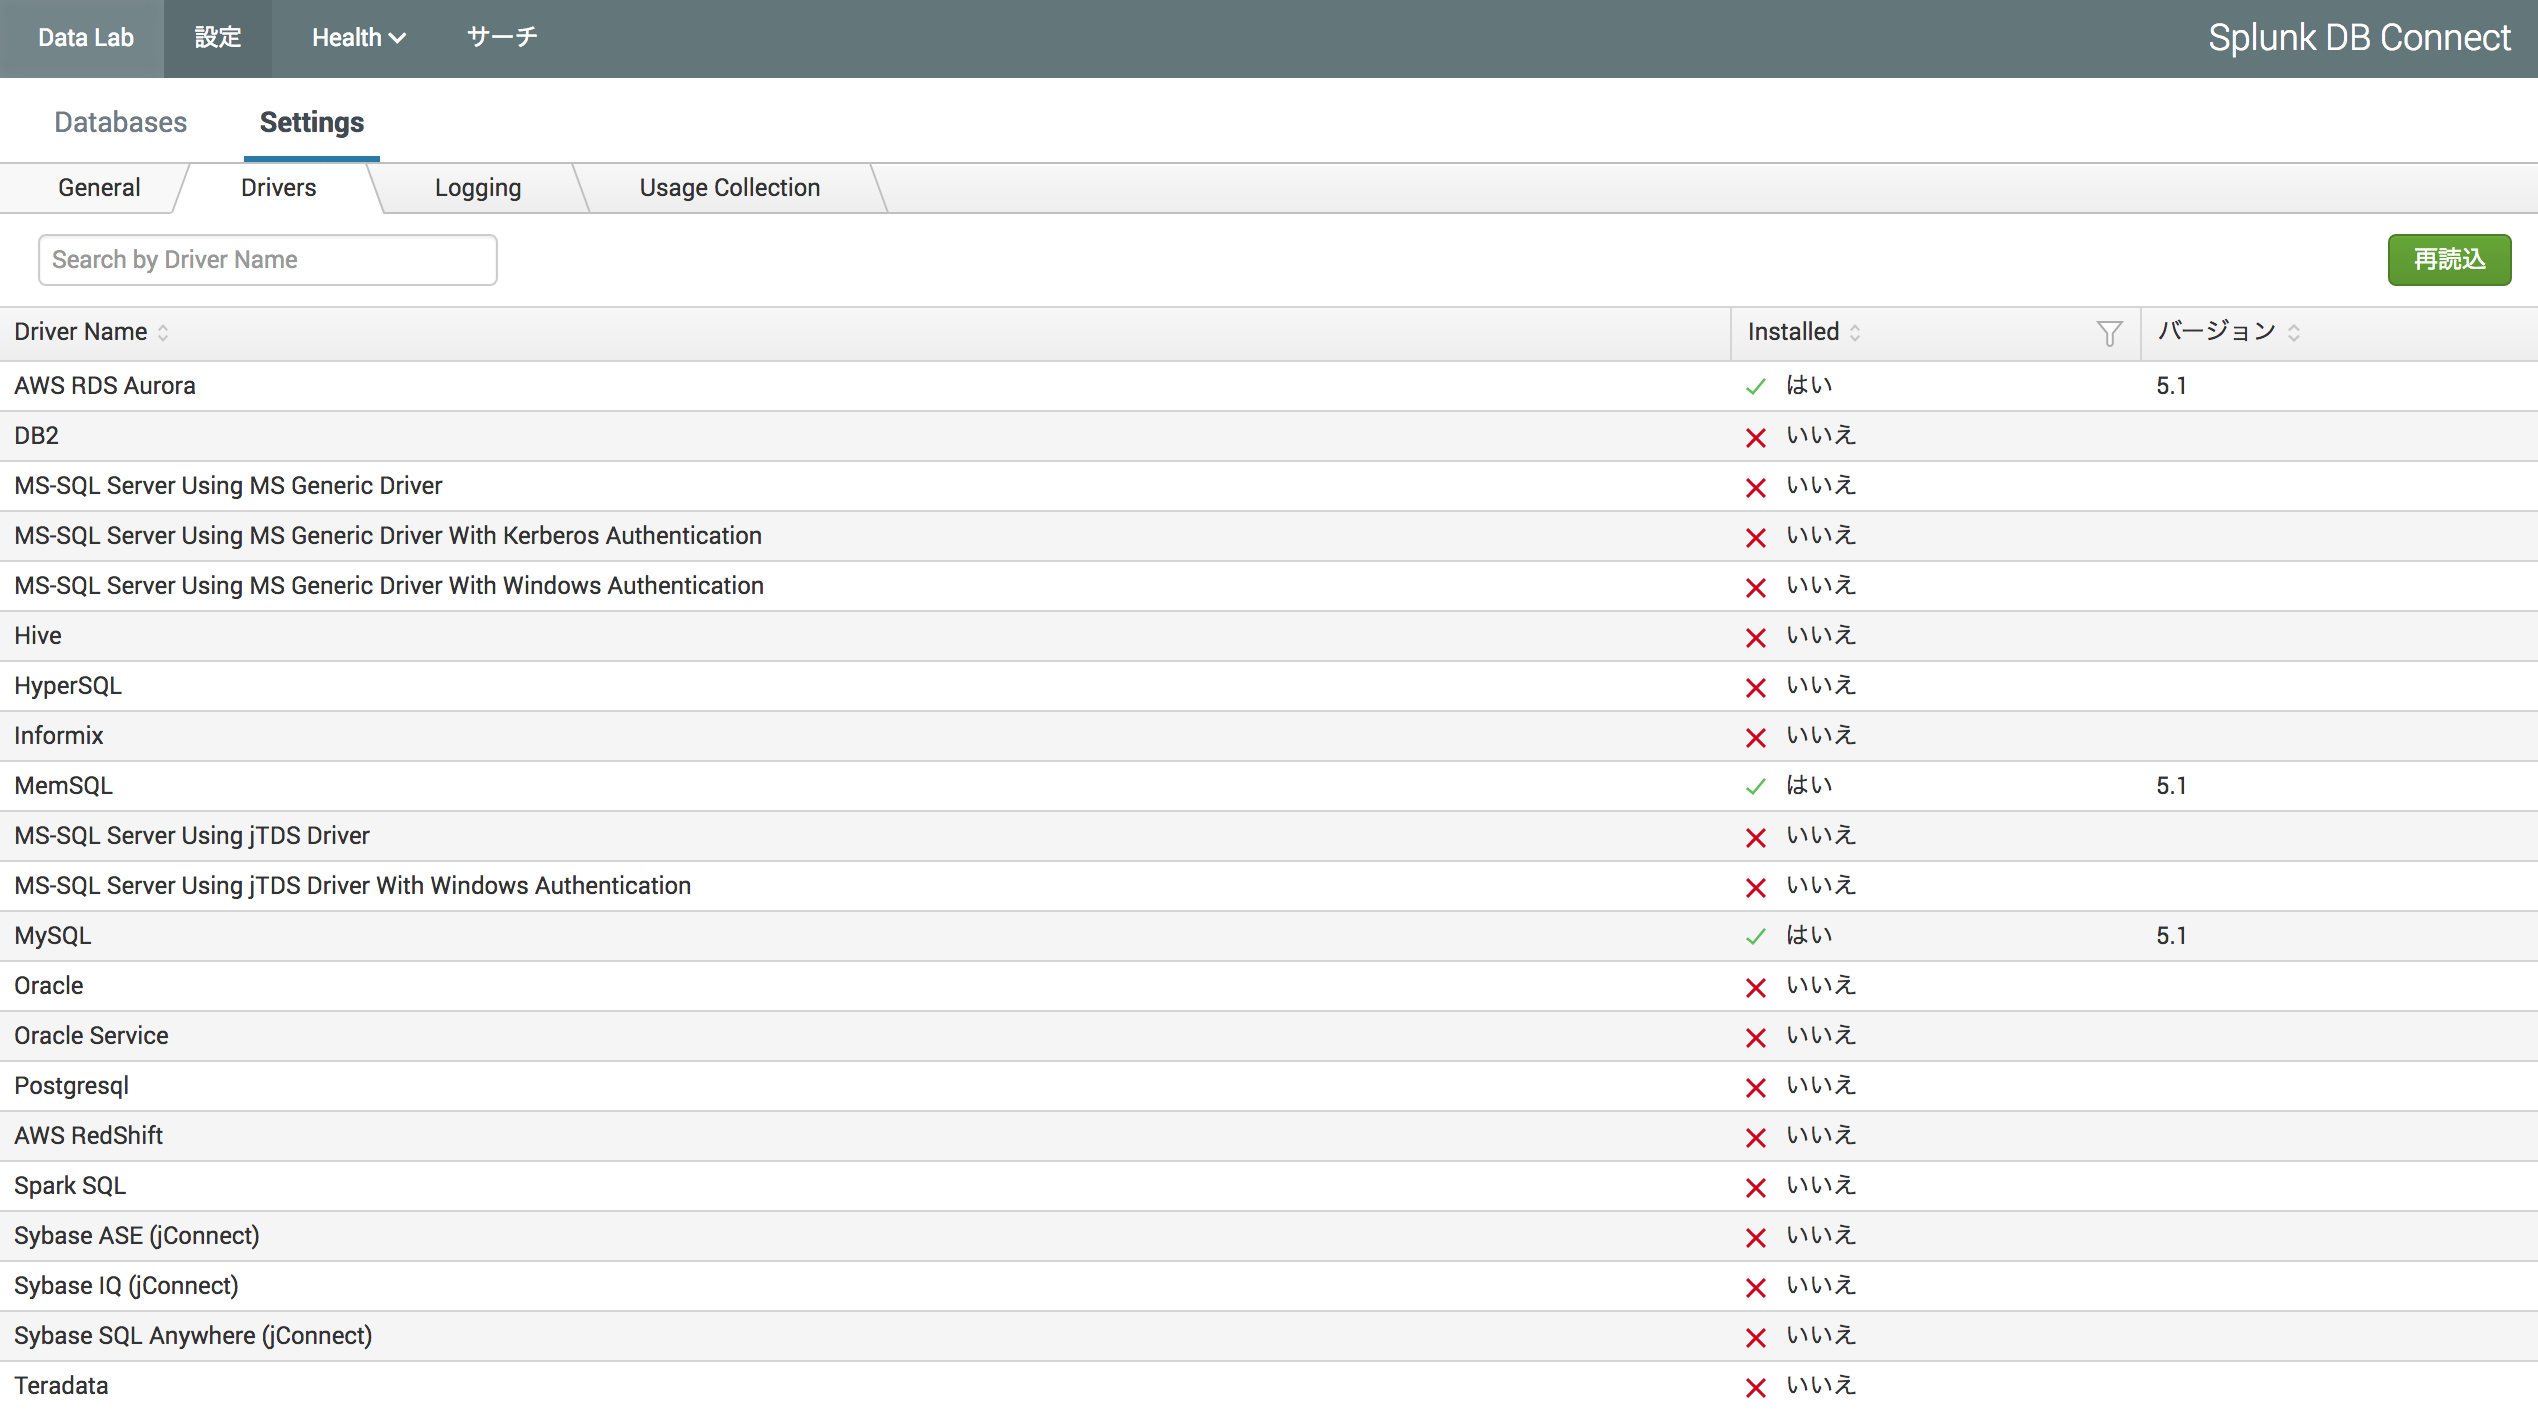
Task: Click いいえ status in Sybase ASE row
Action: (x=1821, y=1236)
